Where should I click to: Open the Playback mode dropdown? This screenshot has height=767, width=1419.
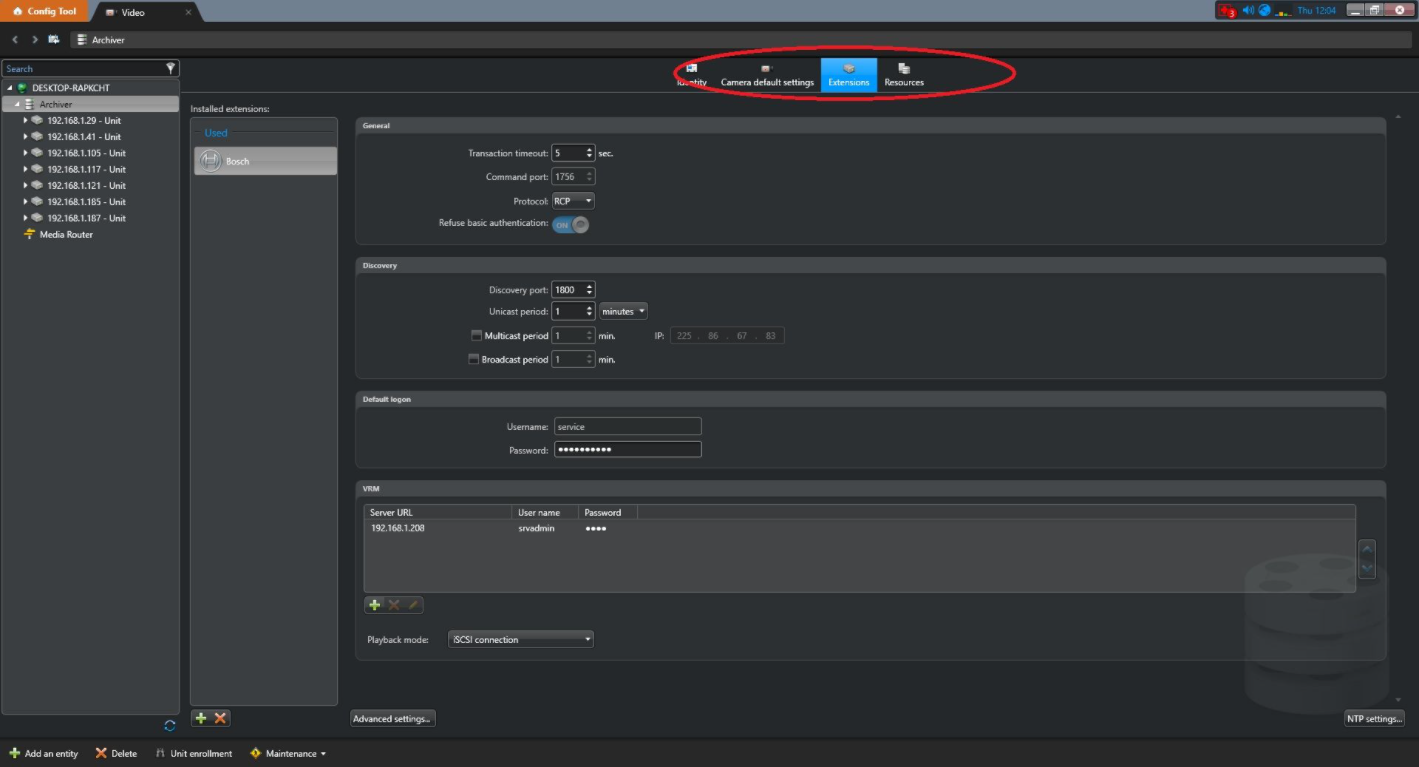coord(522,639)
